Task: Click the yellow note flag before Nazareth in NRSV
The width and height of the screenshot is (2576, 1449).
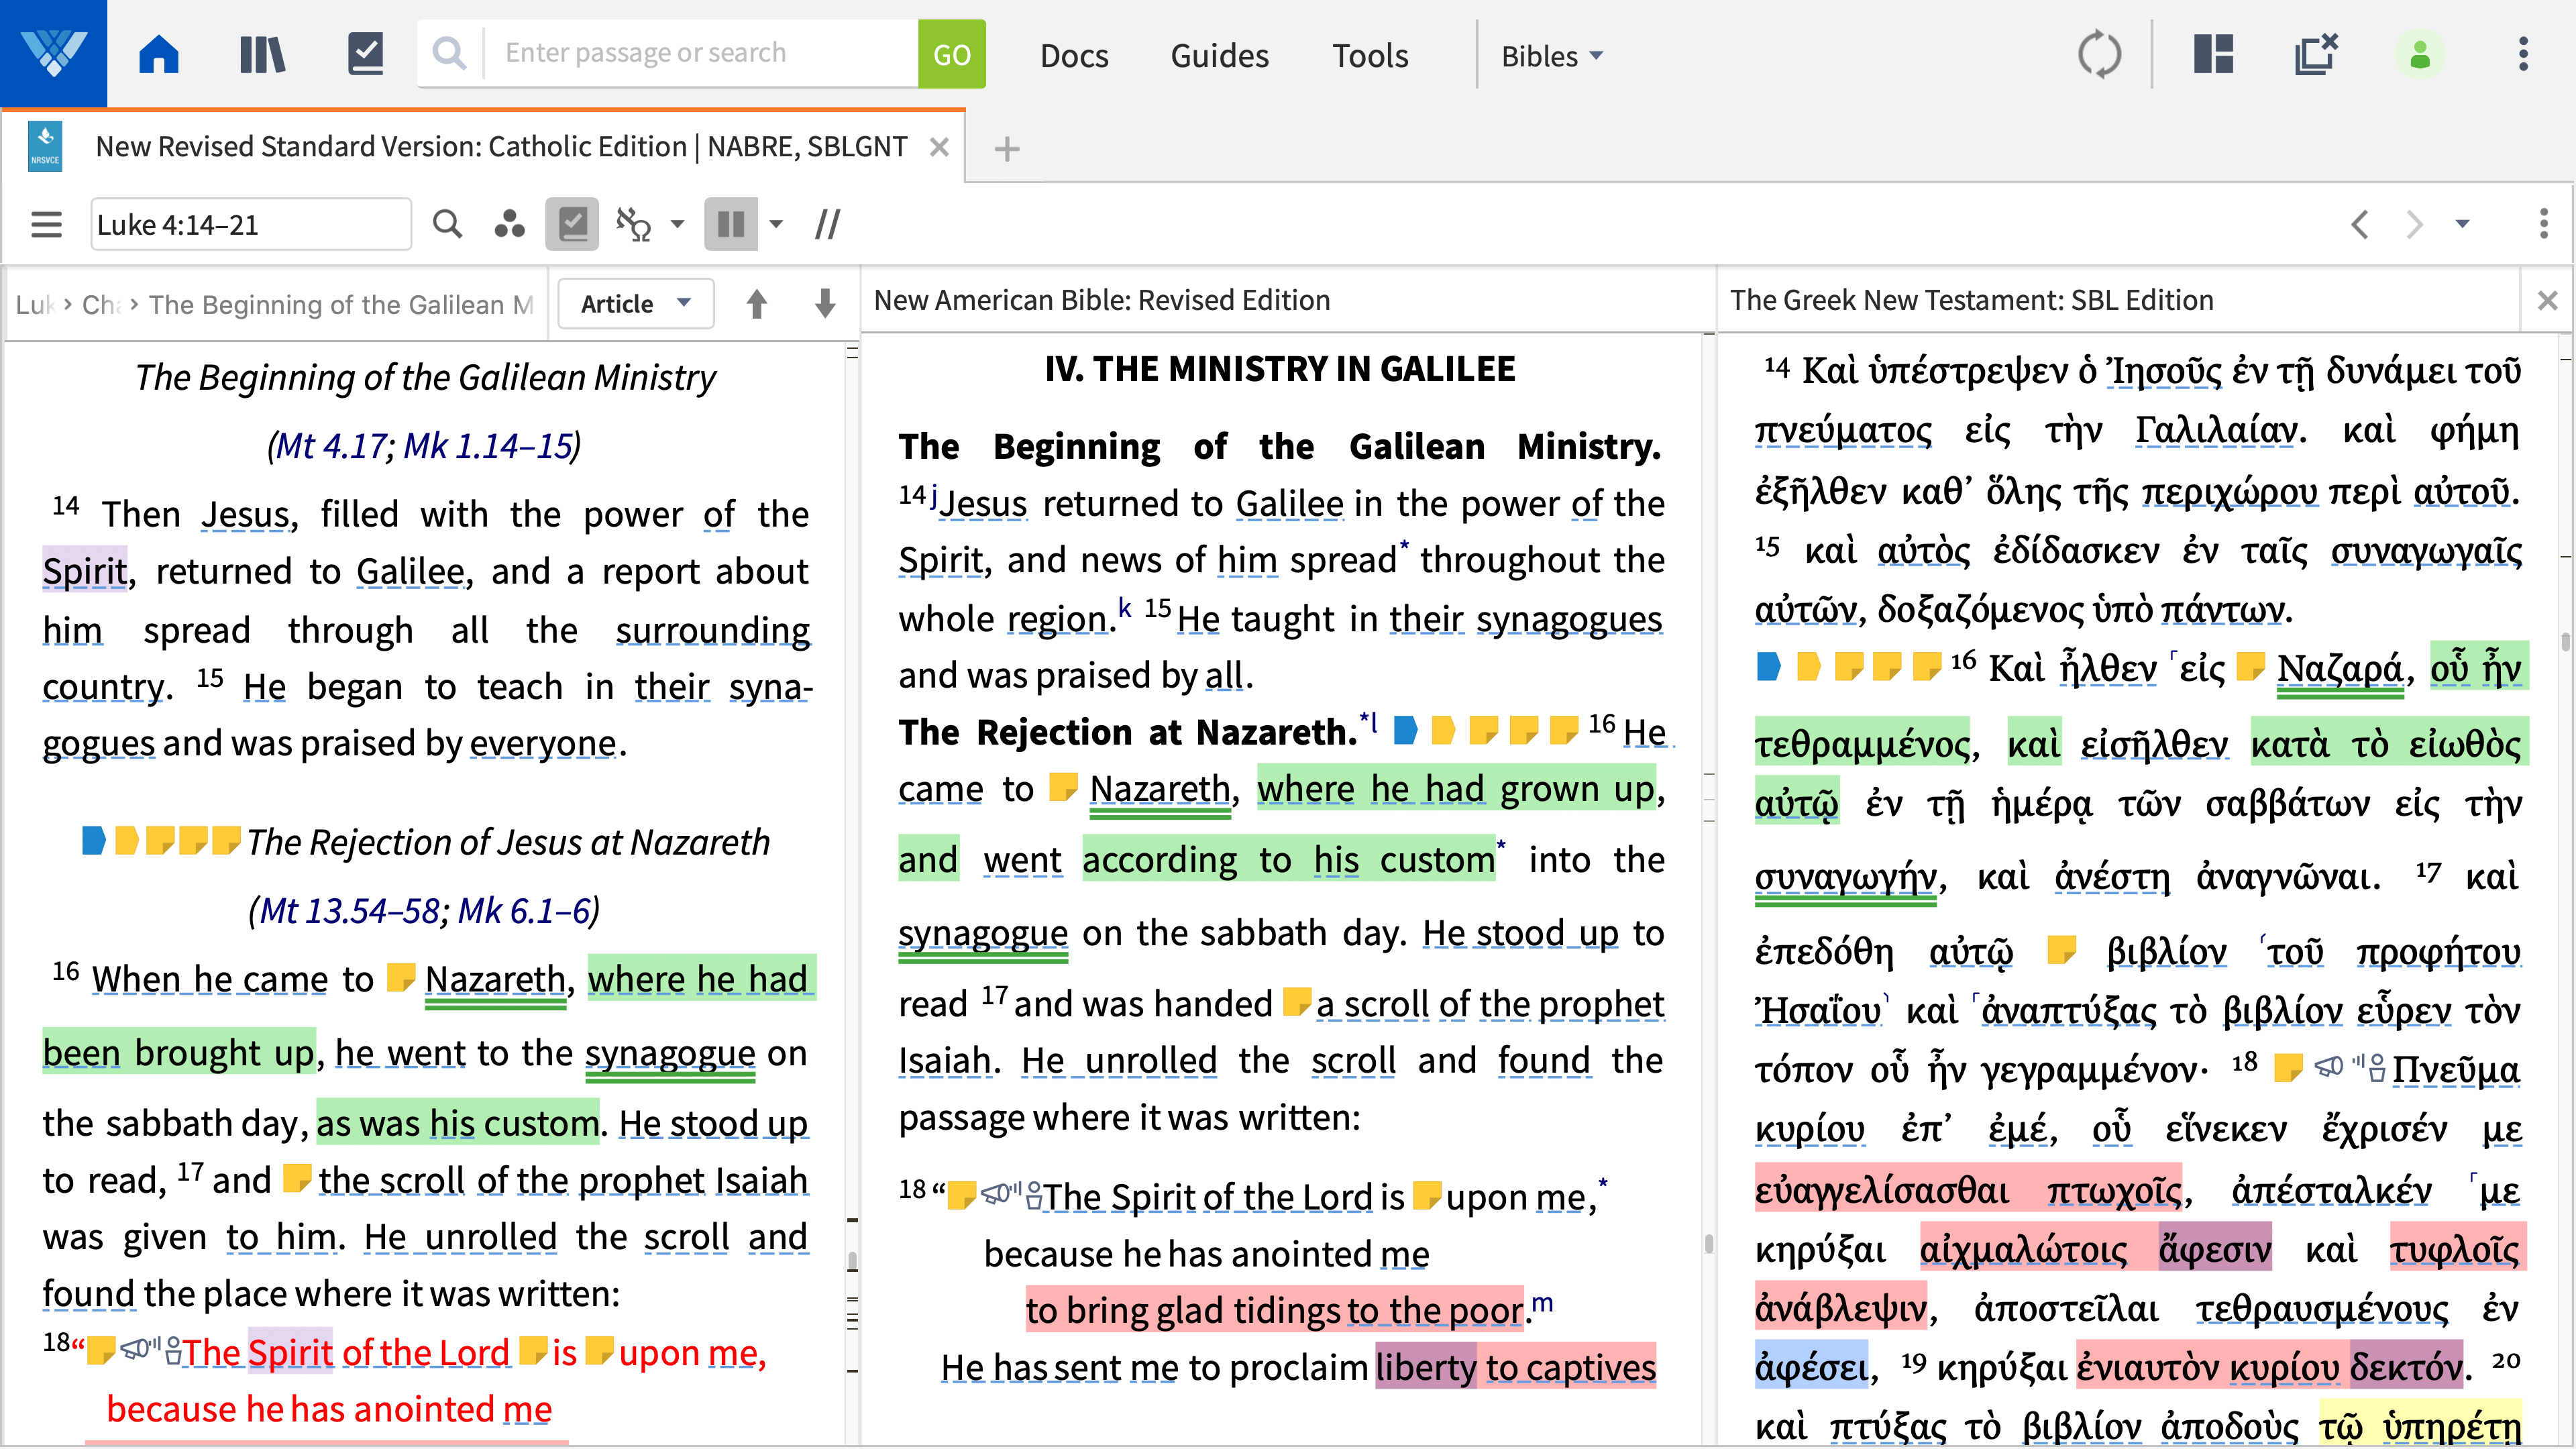Action: tap(400, 978)
